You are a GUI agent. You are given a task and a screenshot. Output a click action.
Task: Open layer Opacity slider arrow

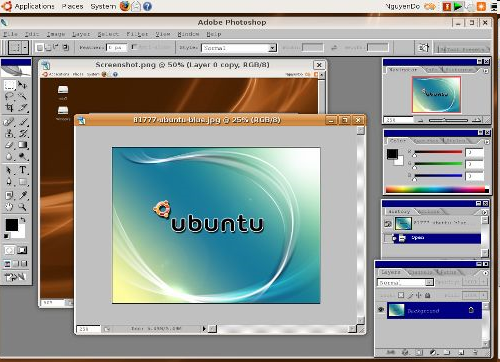pos(483,282)
